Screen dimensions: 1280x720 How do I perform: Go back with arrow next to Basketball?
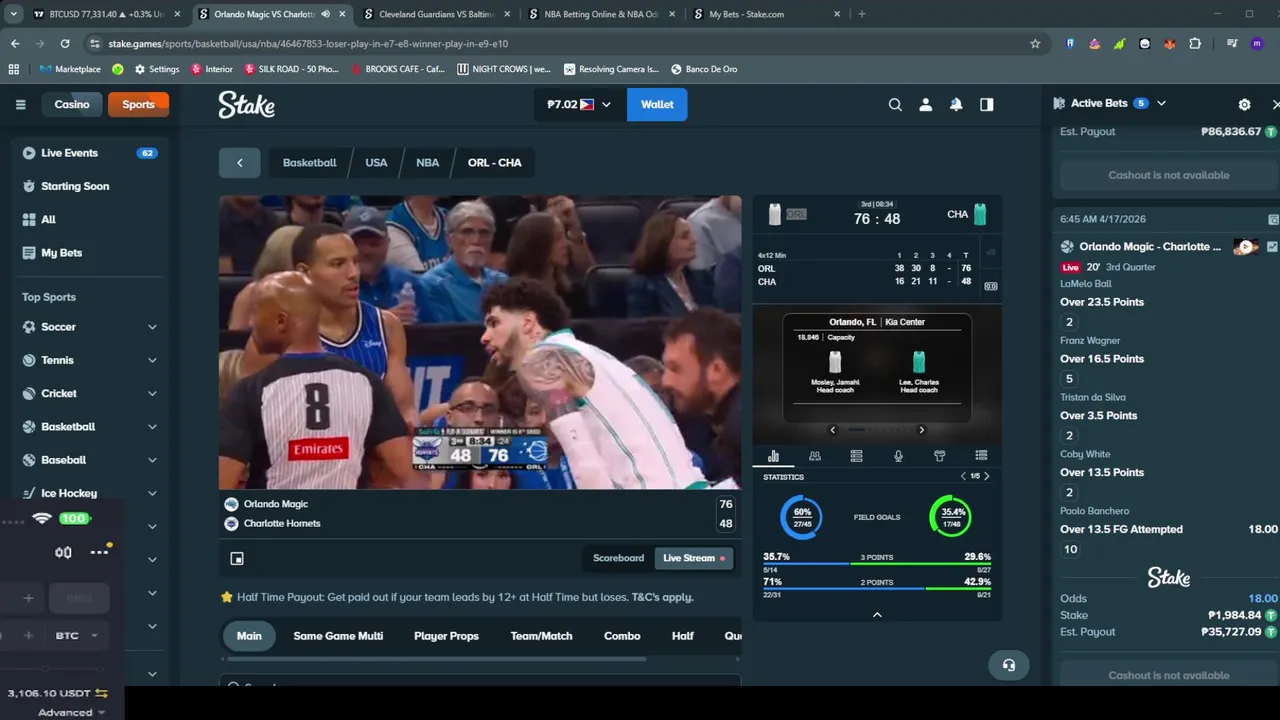click(x=239, y=163)
